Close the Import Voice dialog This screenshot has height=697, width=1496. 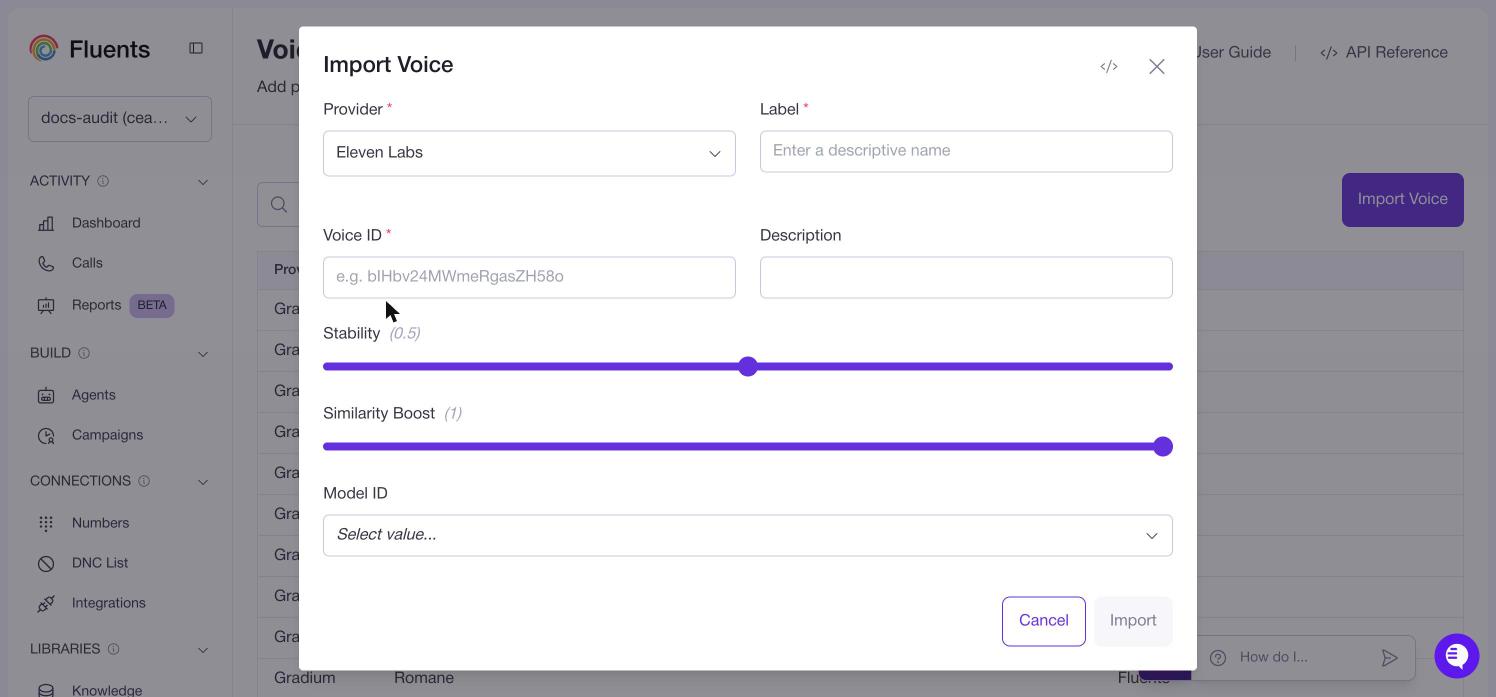click(1157, 66)
